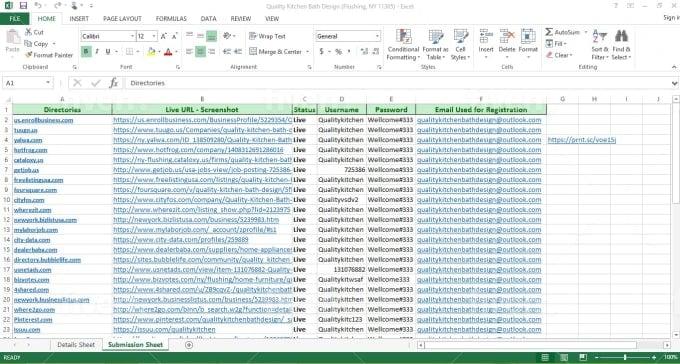680x364 pixels.
Task: Toggle Wrap Text option
Action: pyautogui.click(x=268, y=36)
